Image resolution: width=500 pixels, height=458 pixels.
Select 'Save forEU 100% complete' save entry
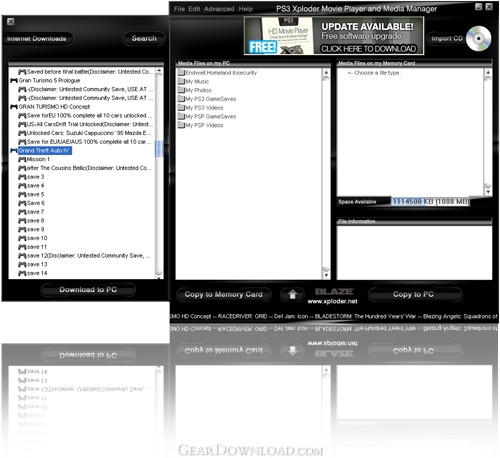click(x=85, y=115)
